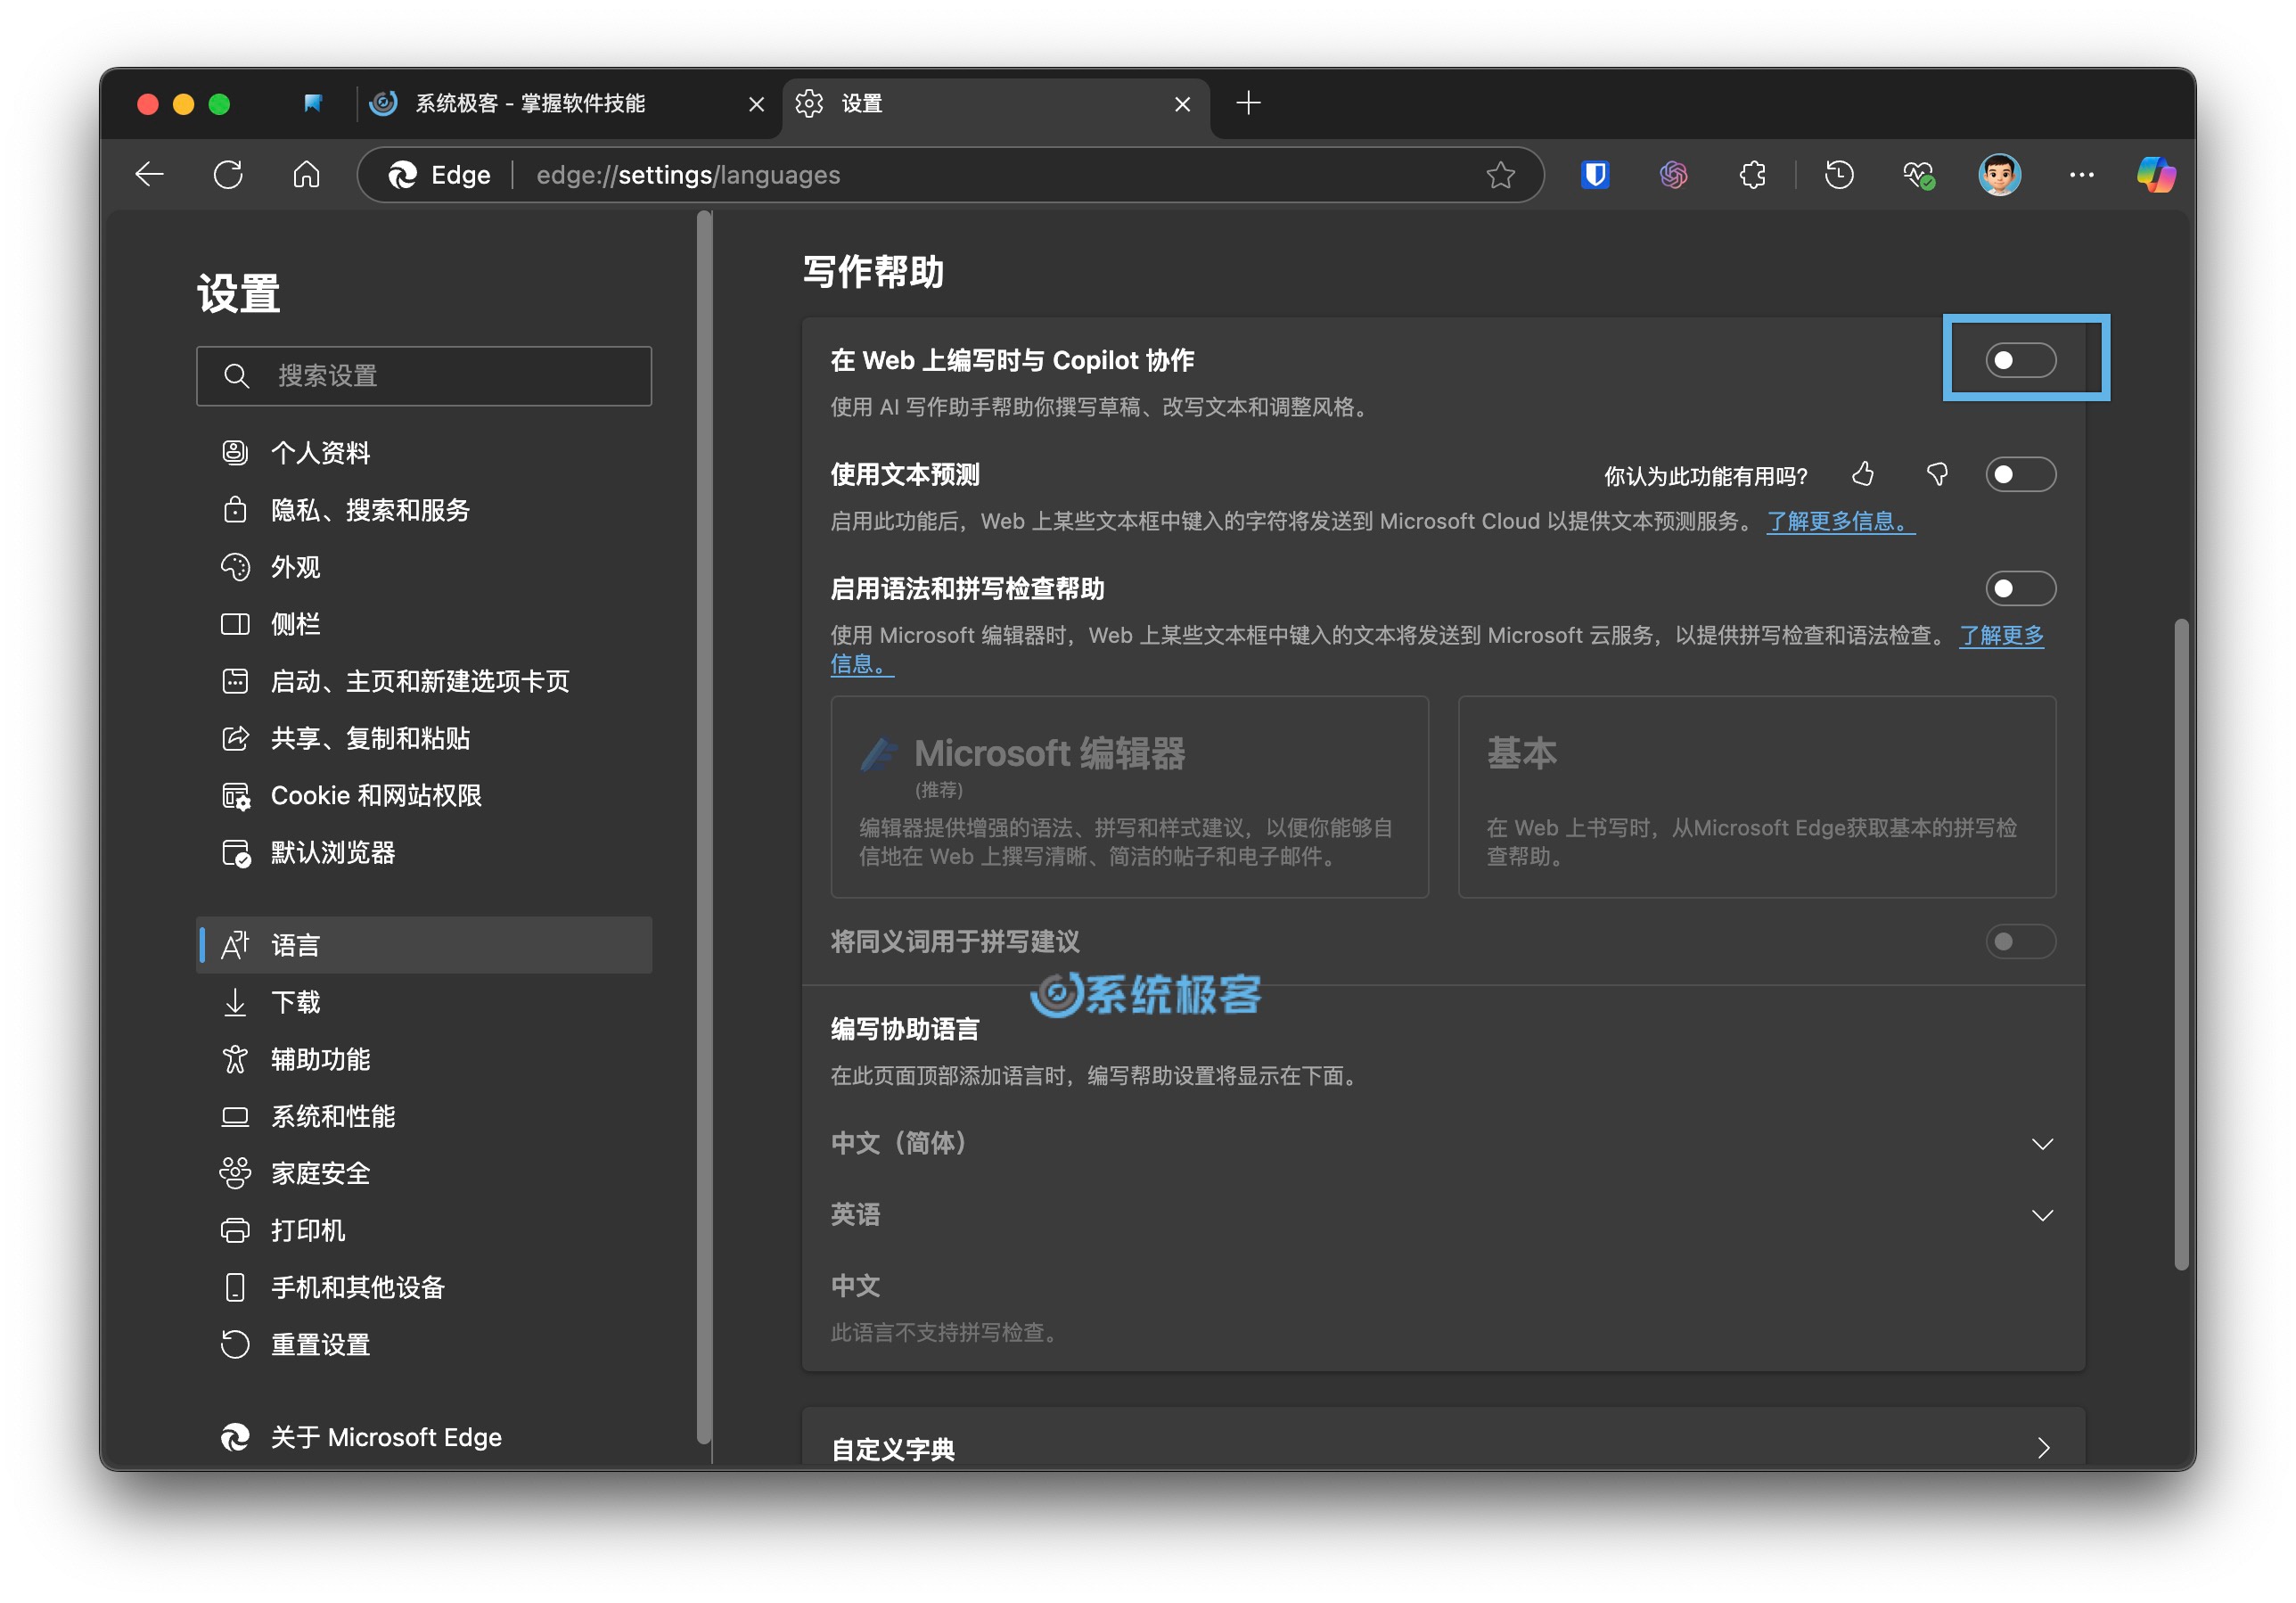
Task: Expand 英语 language row
Action: click(1443, 1215)
